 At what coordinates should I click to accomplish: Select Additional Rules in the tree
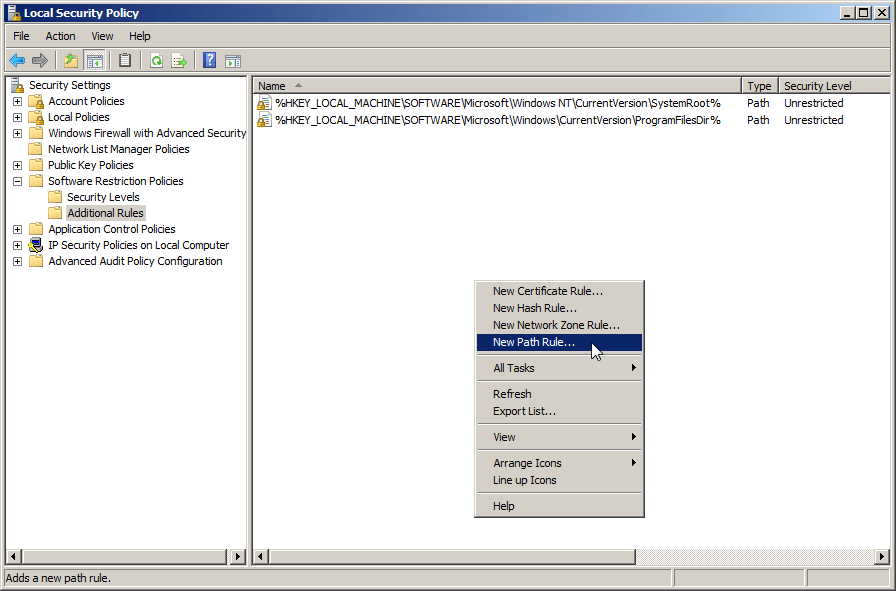[106, 213]
